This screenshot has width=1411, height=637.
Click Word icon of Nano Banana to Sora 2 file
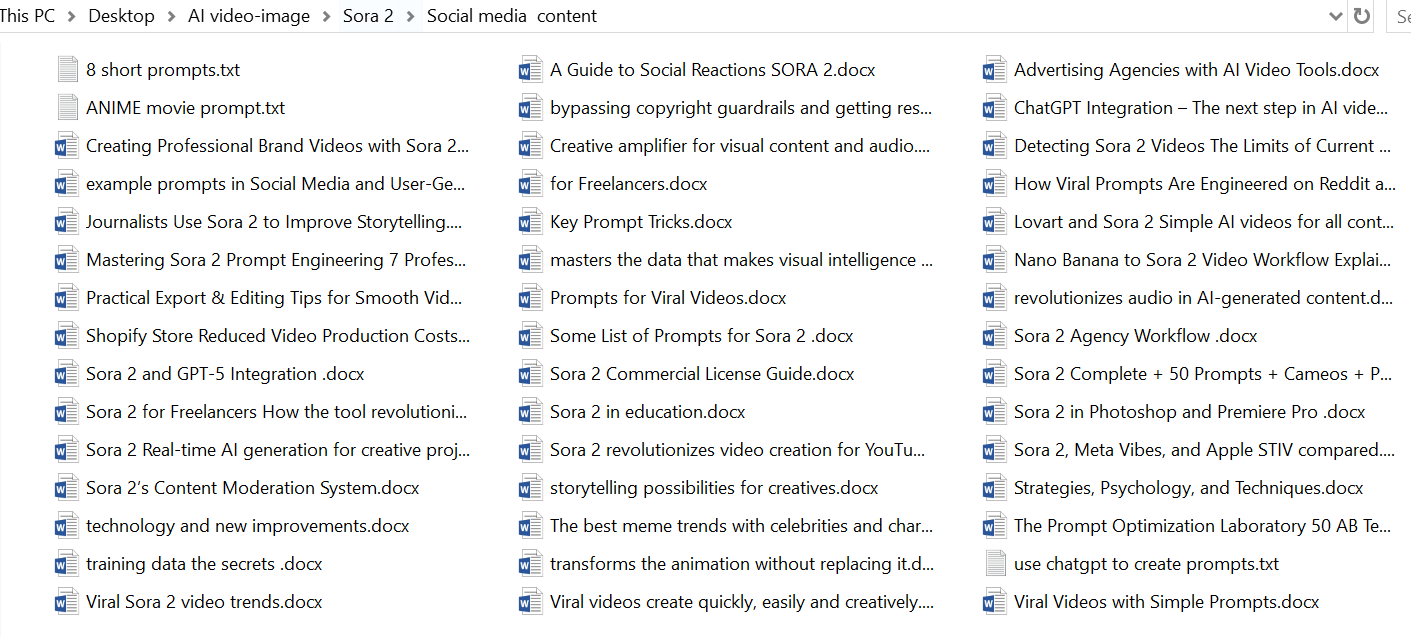[x=995, y=260]
